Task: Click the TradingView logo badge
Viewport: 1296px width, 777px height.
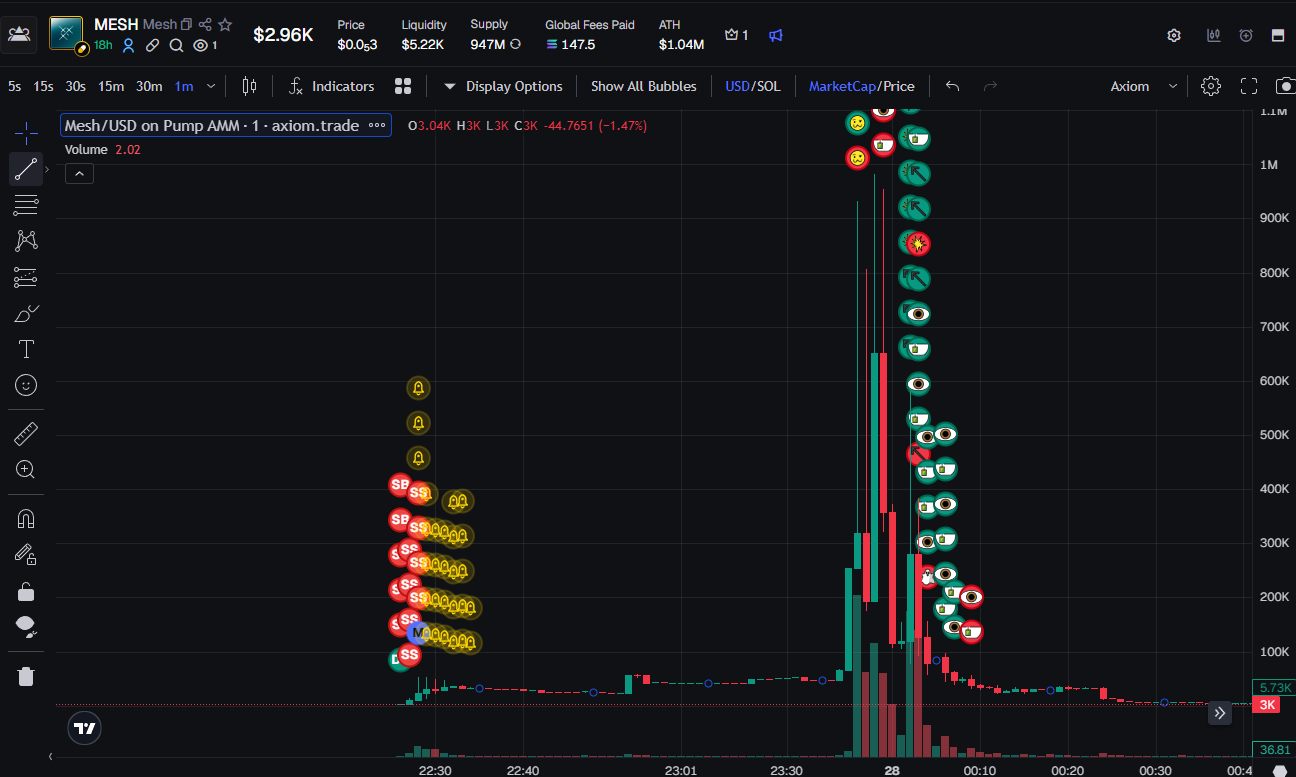Action: (x=85, y=729)
